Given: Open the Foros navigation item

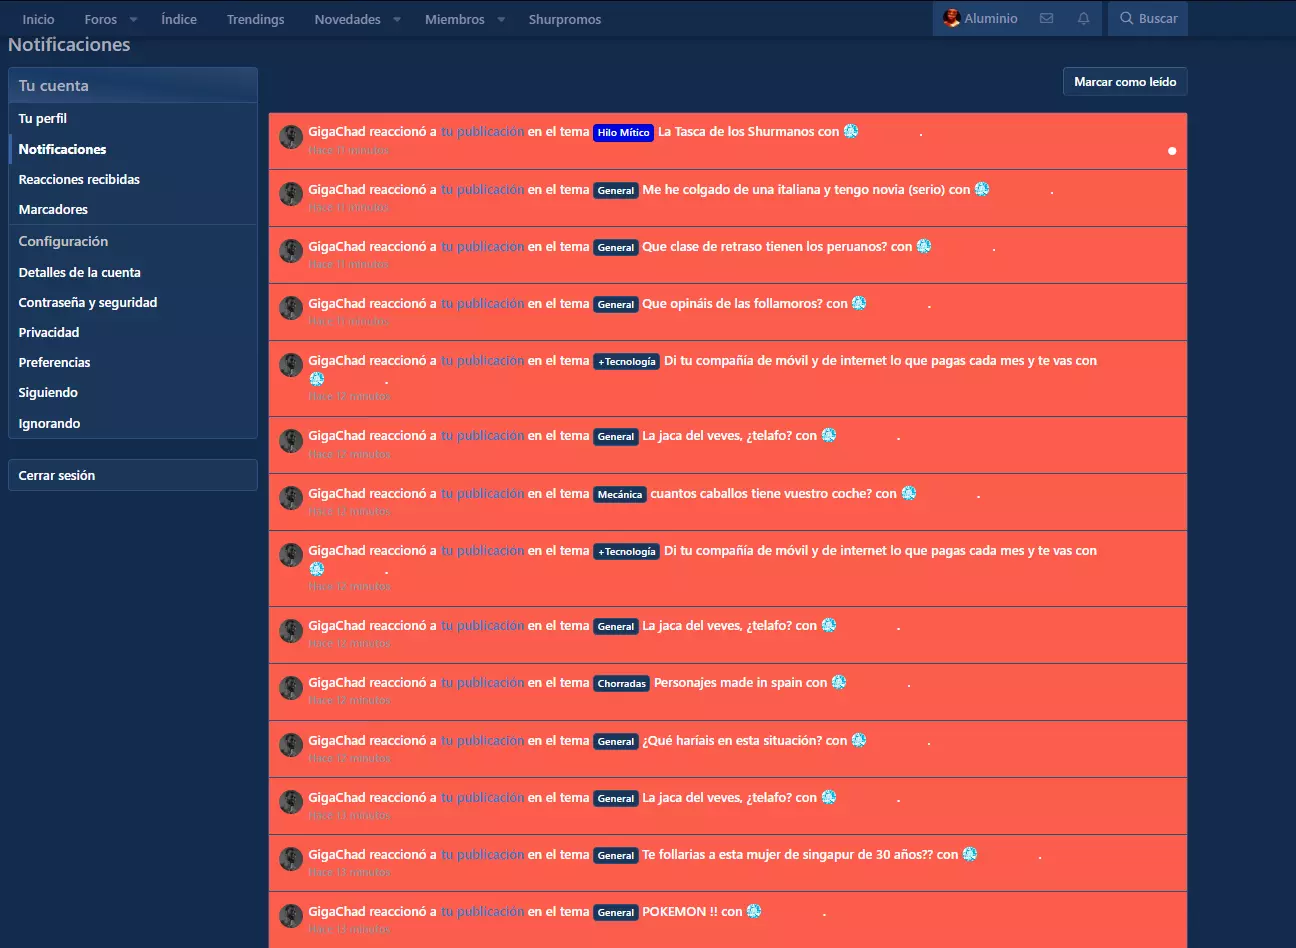Looking at the screenshot, I should click(x=100, y=19).
